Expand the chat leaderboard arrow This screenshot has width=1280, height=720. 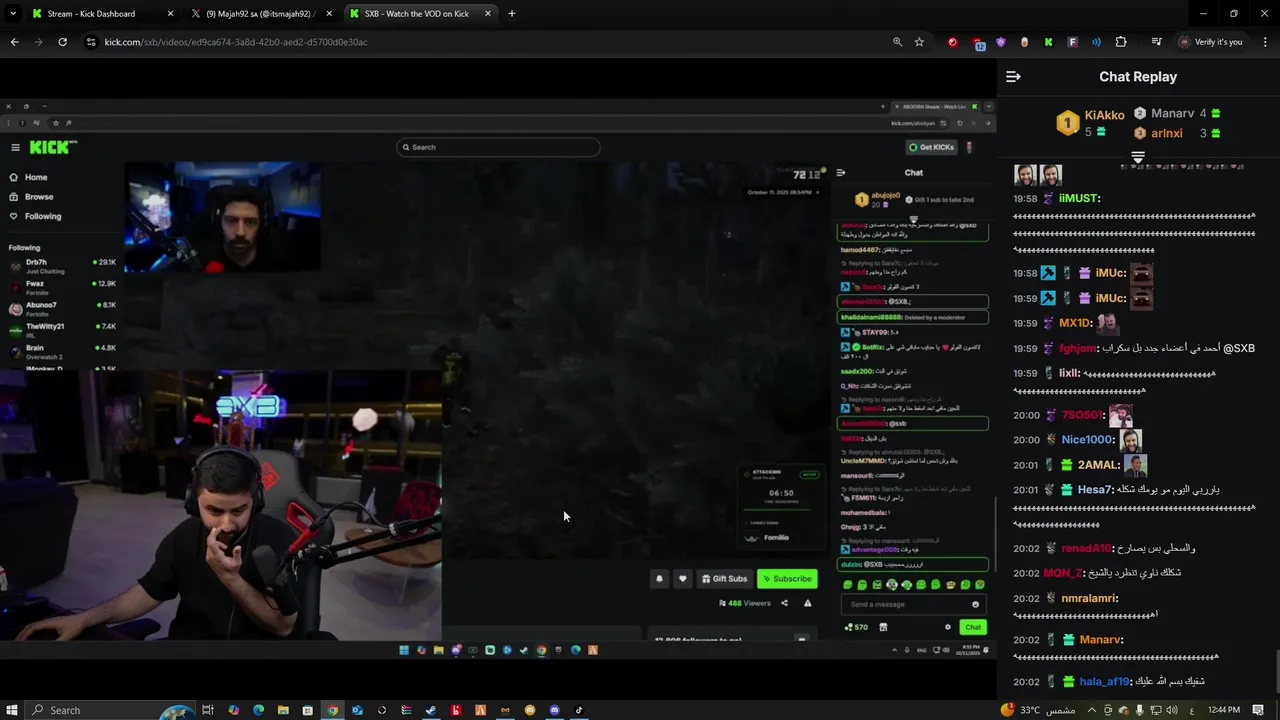1138,157
